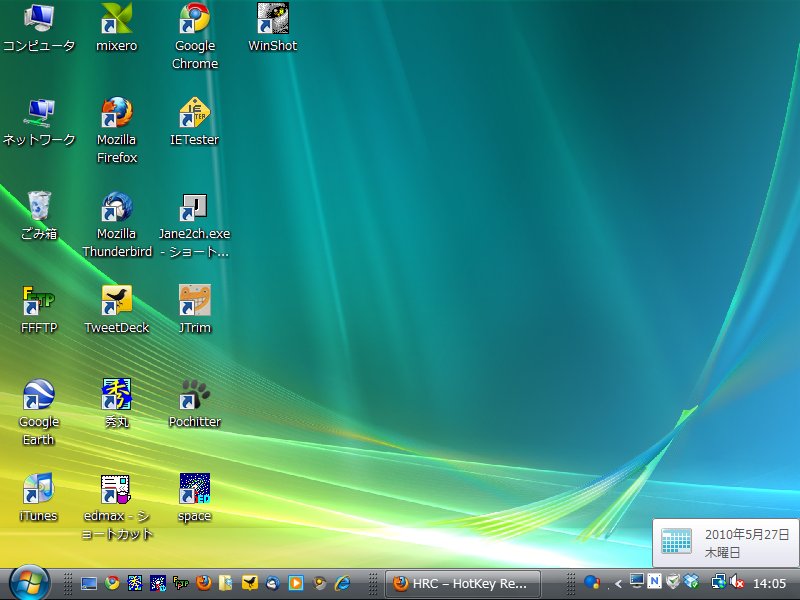
Task: Open the Dropbox tray icon
Action: tap(691, 581)
